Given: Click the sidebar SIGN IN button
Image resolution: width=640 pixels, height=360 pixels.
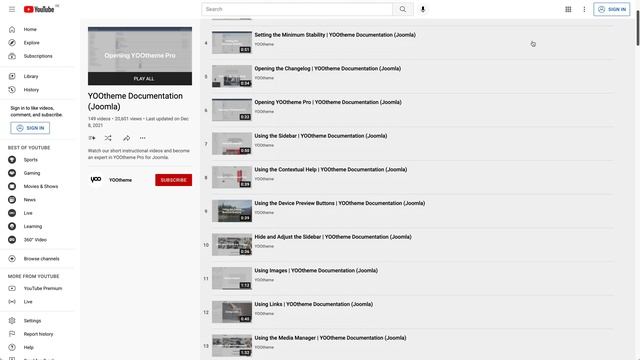Looking at the screenshot, I should pyautogui.click(x=30, y=128).
